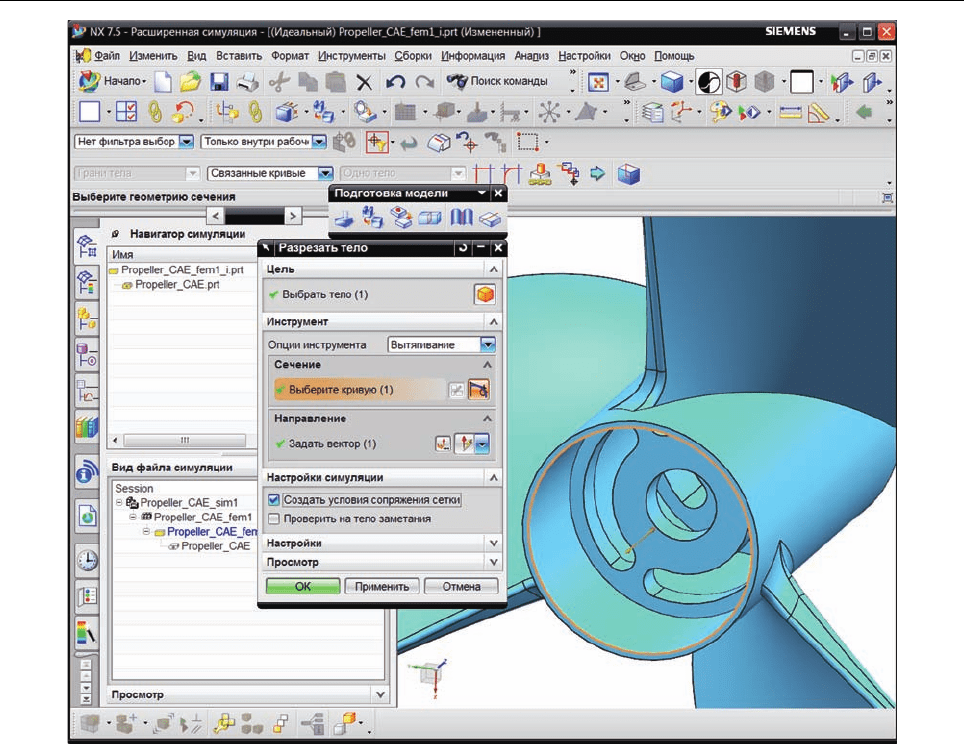The width and height of the screenshot is (964, 744).
Task: Click the top Simulation Navigator sidebar tab icon
Action: pos(87,247)
